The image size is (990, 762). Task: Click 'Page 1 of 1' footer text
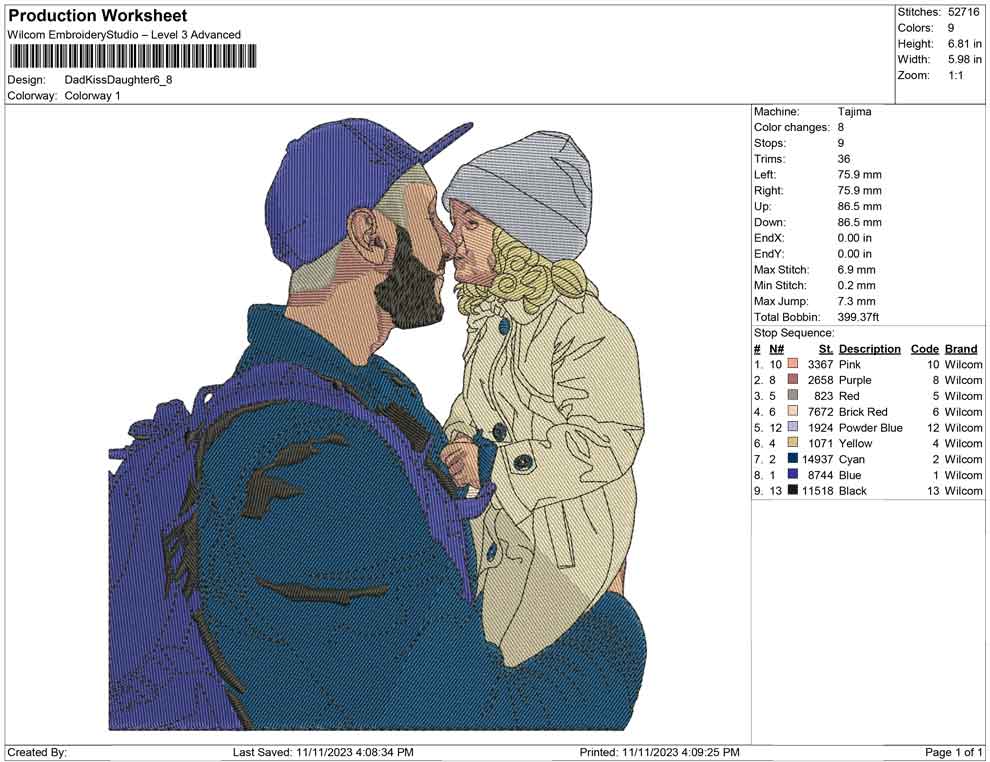(x=953, y=752)
